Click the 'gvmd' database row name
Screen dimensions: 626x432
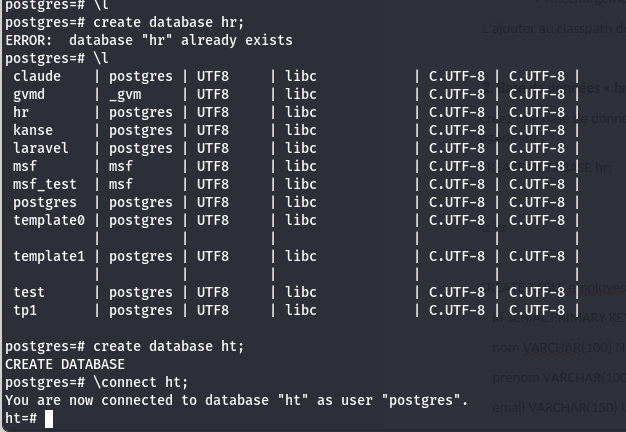pyautogui.click(x=29, y=94)
